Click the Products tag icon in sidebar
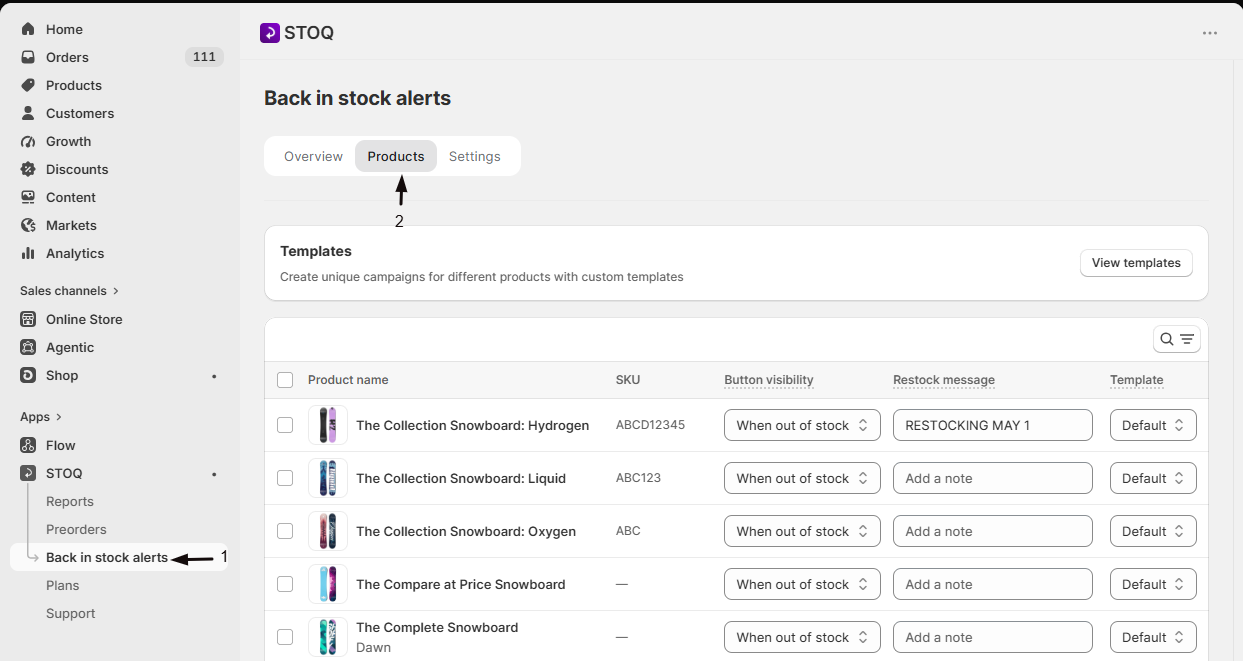Viewport: 1243px width, 661px height. [28, 85]
